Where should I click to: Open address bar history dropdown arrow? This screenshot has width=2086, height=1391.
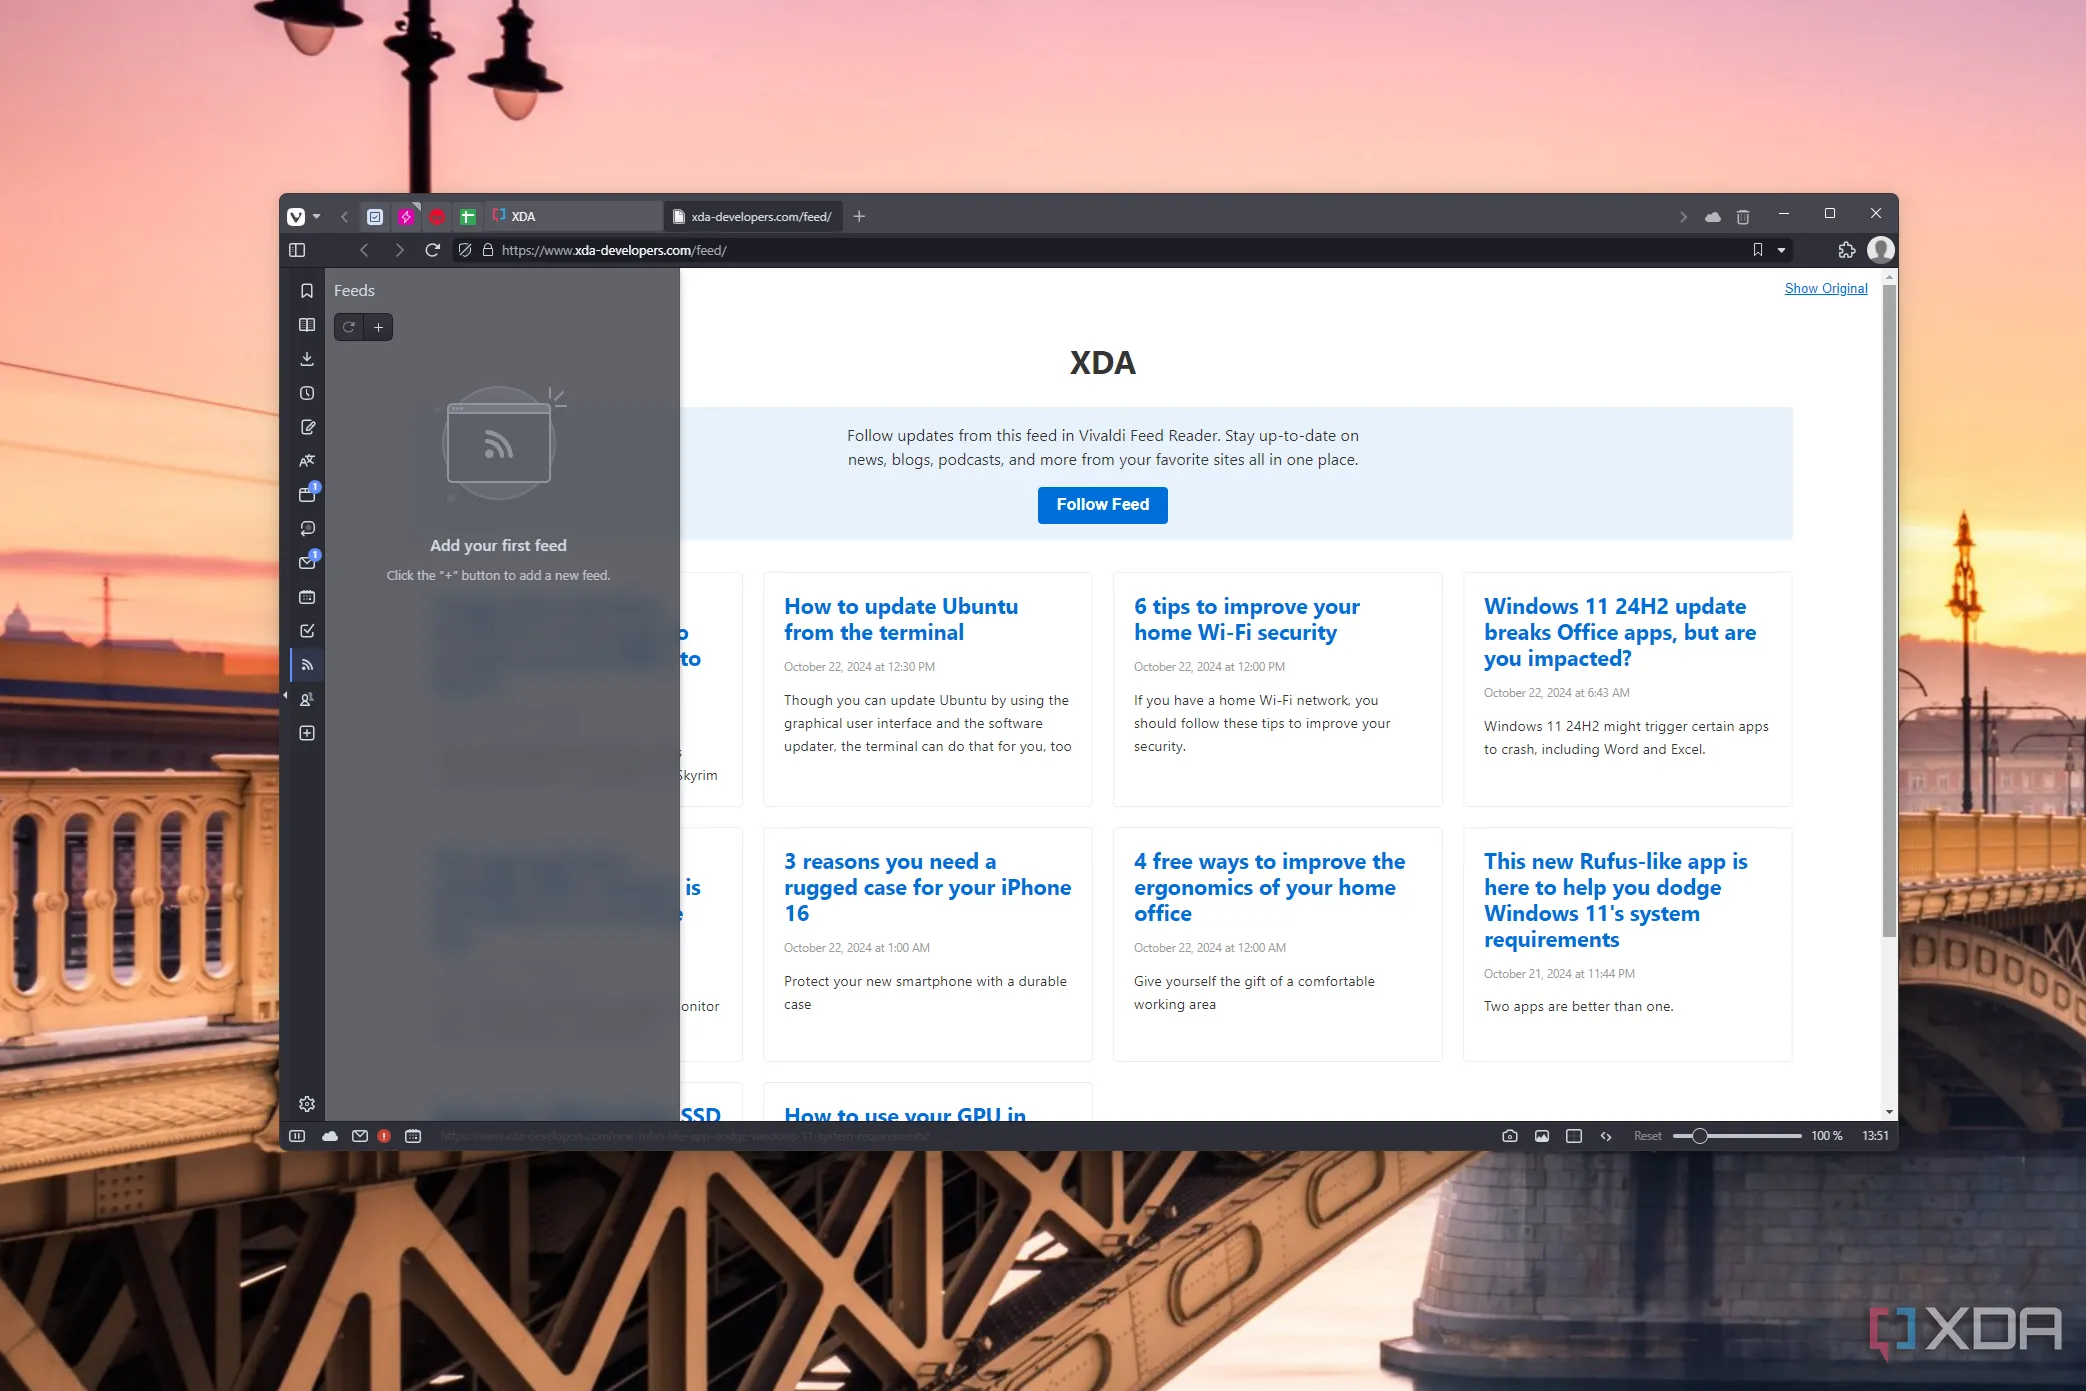pyautogui.click(x=1781, y=250)
